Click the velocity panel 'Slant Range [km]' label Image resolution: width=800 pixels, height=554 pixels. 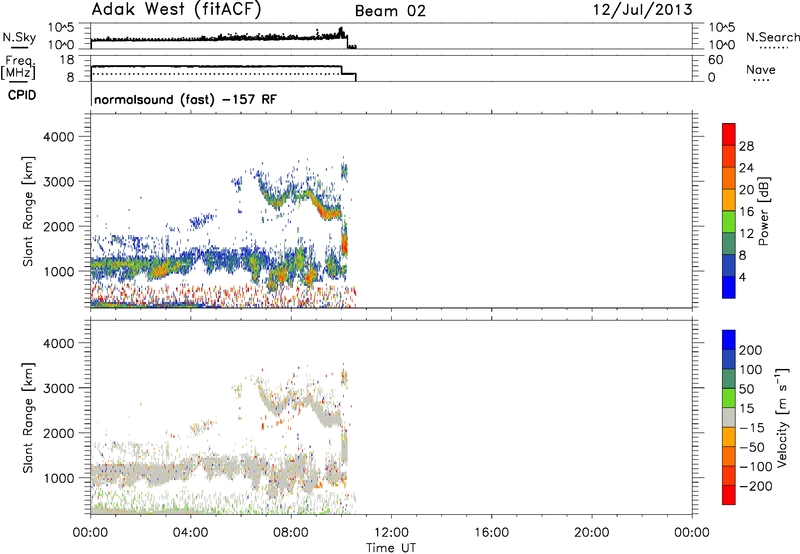28,418
